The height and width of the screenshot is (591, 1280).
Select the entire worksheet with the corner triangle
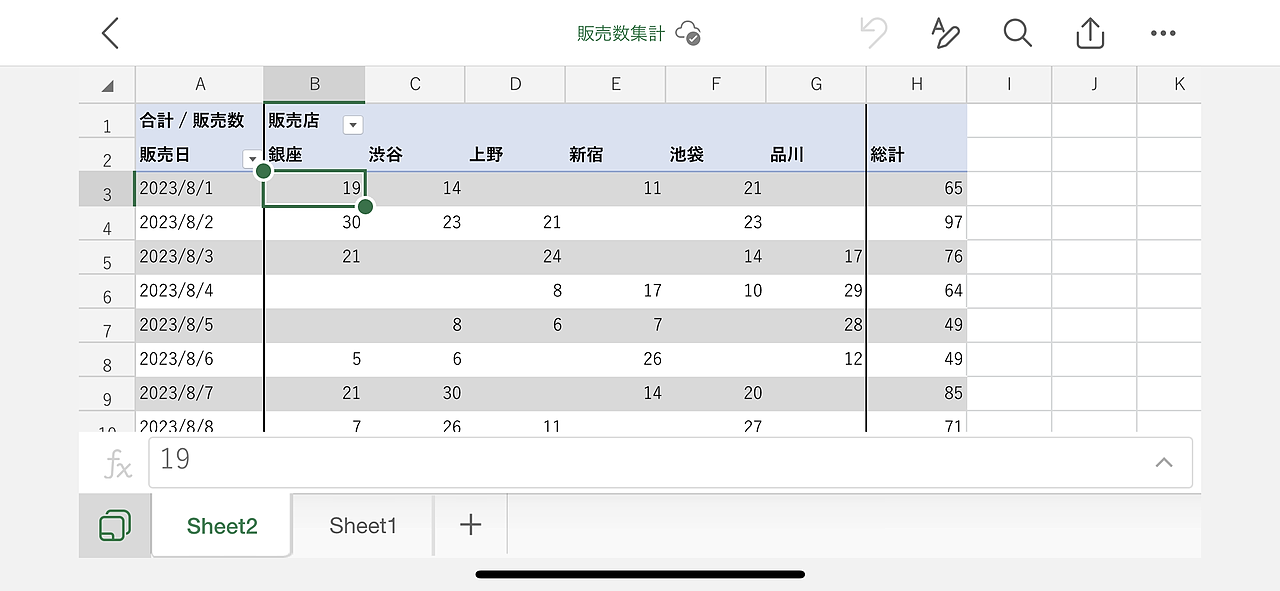(106, 84)
